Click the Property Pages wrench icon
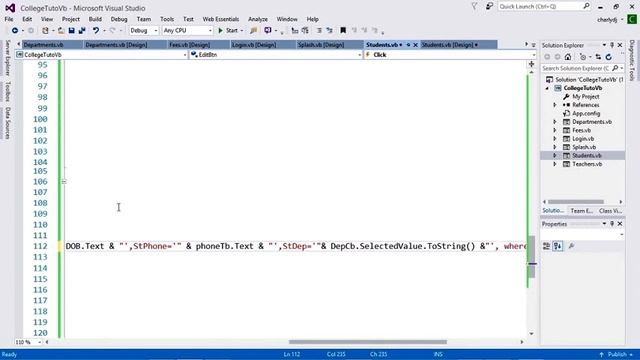 [571, 246]
